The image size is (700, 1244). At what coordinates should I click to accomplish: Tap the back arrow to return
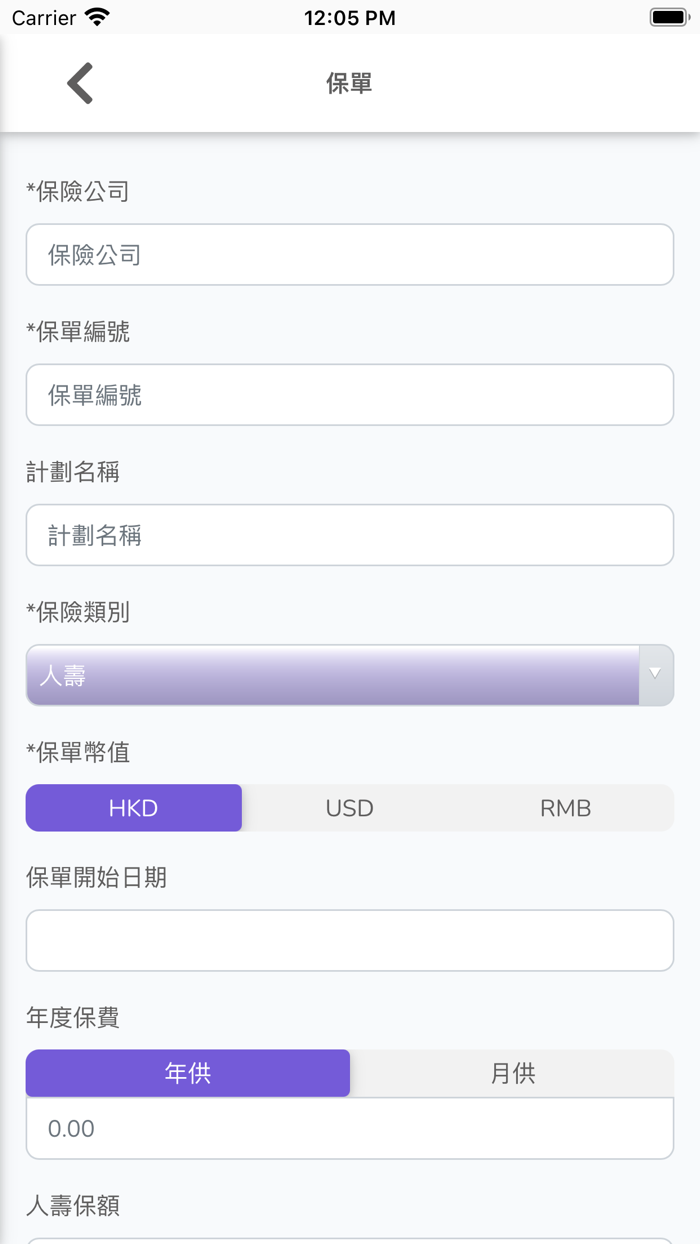click(x=79, y=83)
